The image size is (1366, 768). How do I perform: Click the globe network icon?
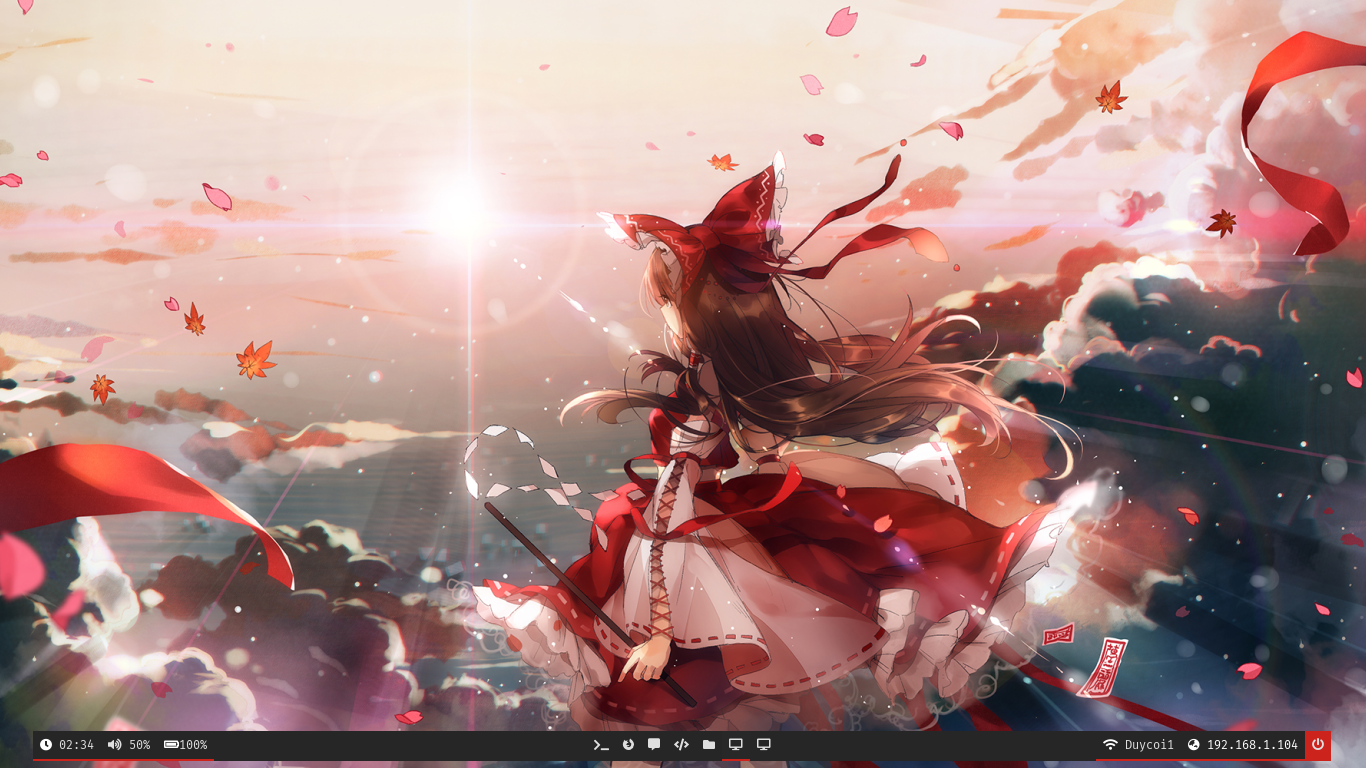pyautogui.click(x=1193, y=745)
